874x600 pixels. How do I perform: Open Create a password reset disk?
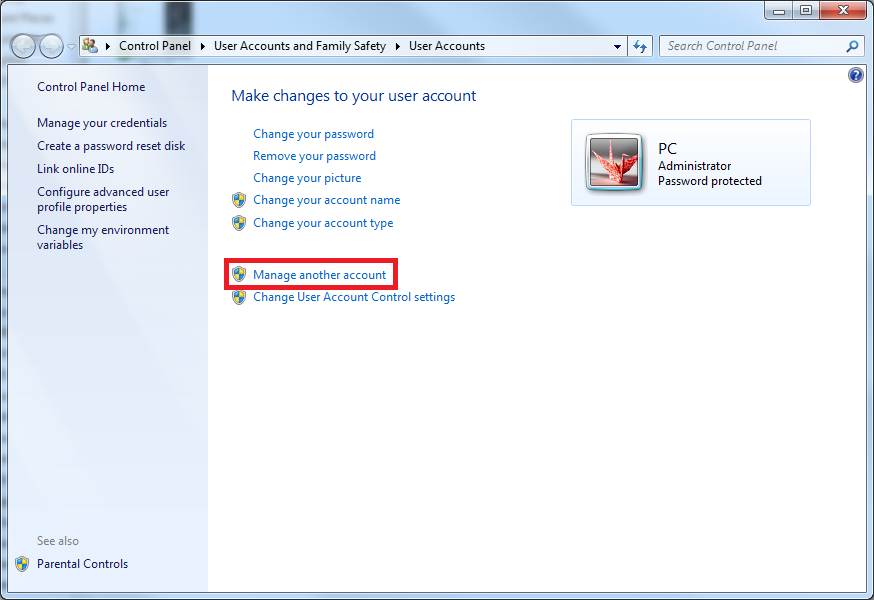111,145
